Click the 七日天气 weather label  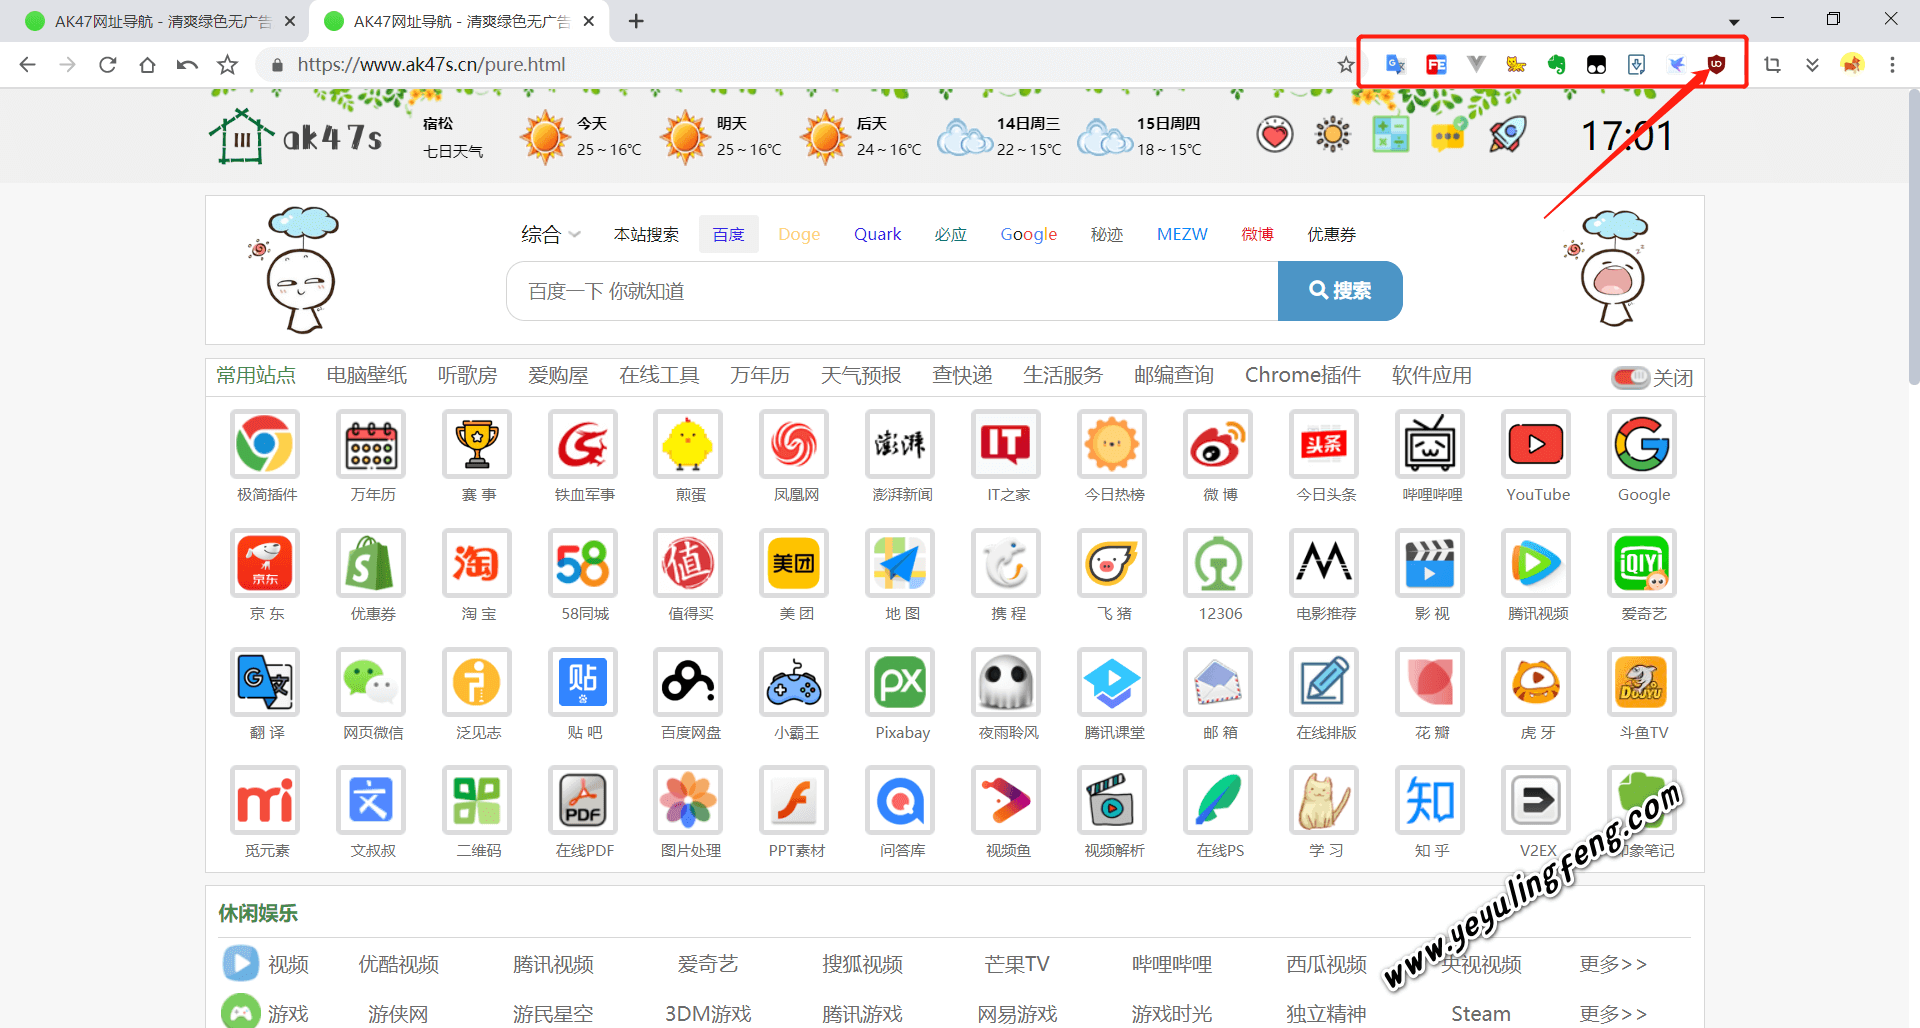[453, 151]
